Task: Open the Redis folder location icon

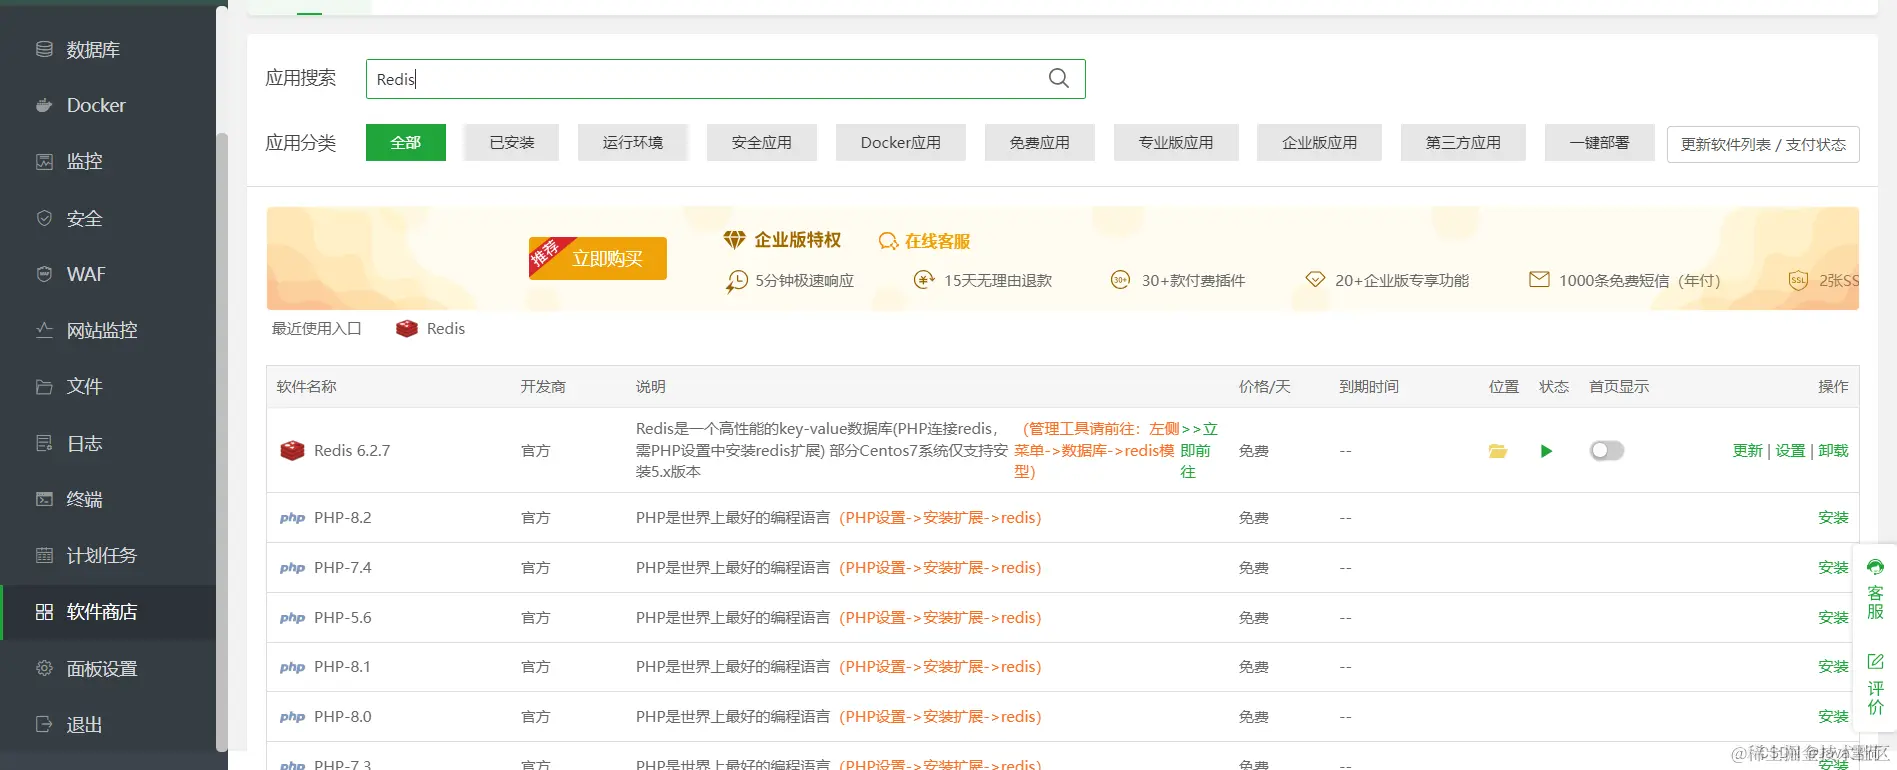Action: (1497, 451)
